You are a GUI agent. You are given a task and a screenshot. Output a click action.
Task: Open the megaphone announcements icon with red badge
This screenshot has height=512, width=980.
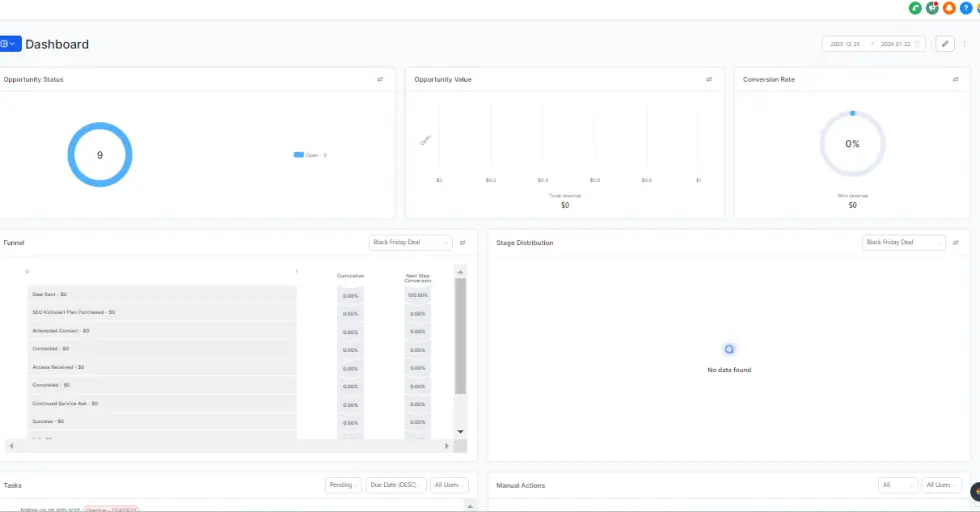tap(932, 8)
